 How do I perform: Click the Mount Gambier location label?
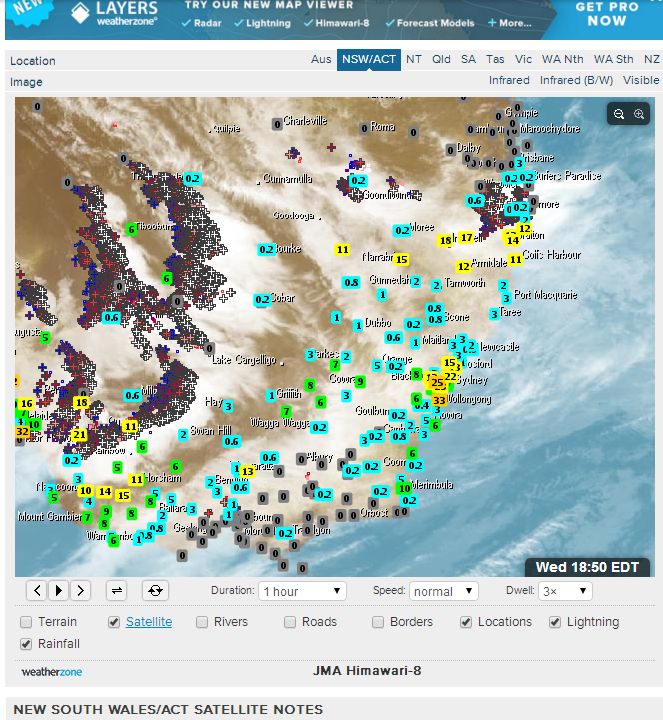point(50,517)
